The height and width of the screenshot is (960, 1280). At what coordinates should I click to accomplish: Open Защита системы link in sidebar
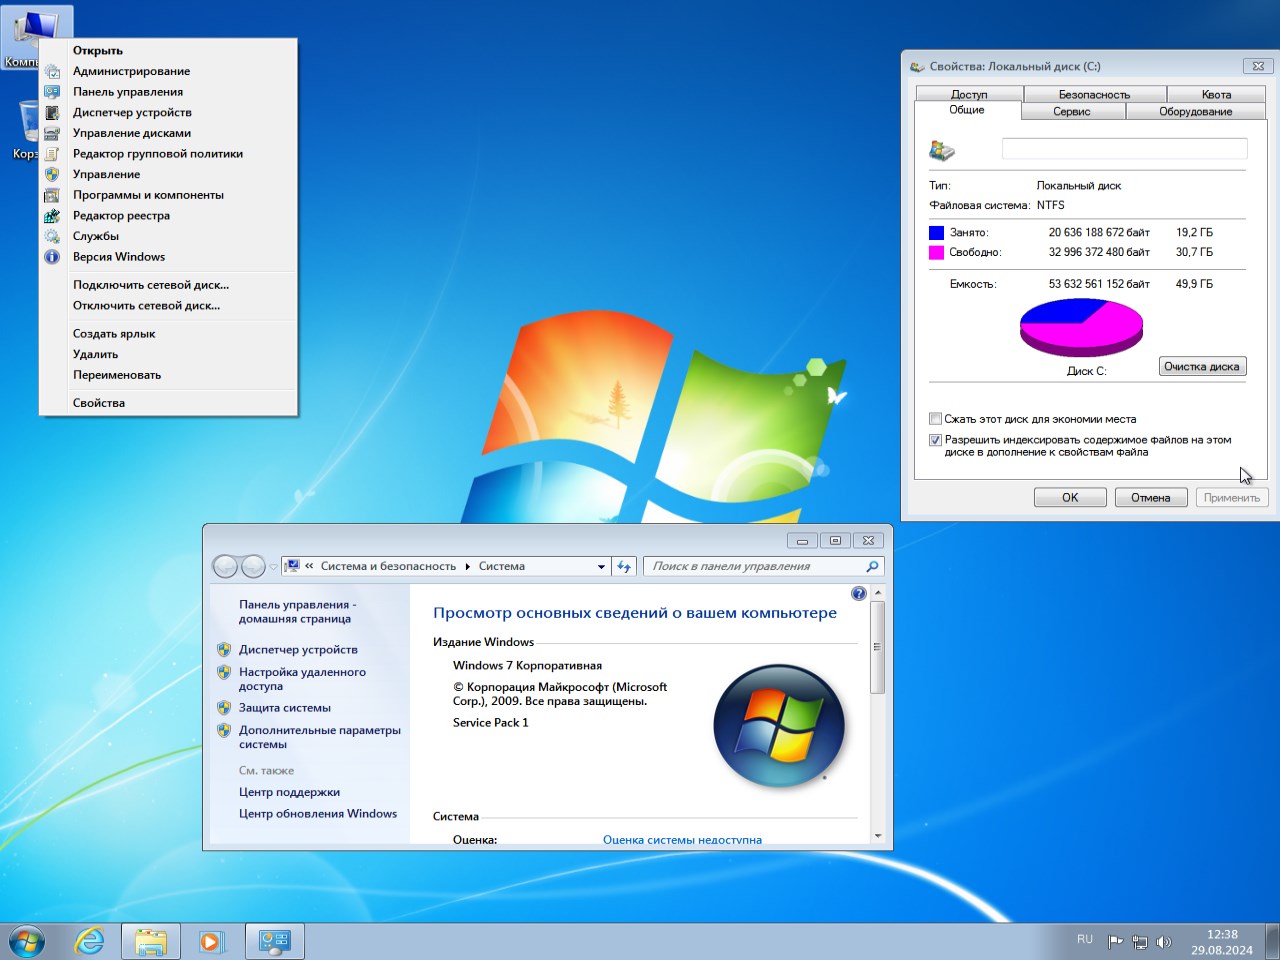click(x=285, y=708)
